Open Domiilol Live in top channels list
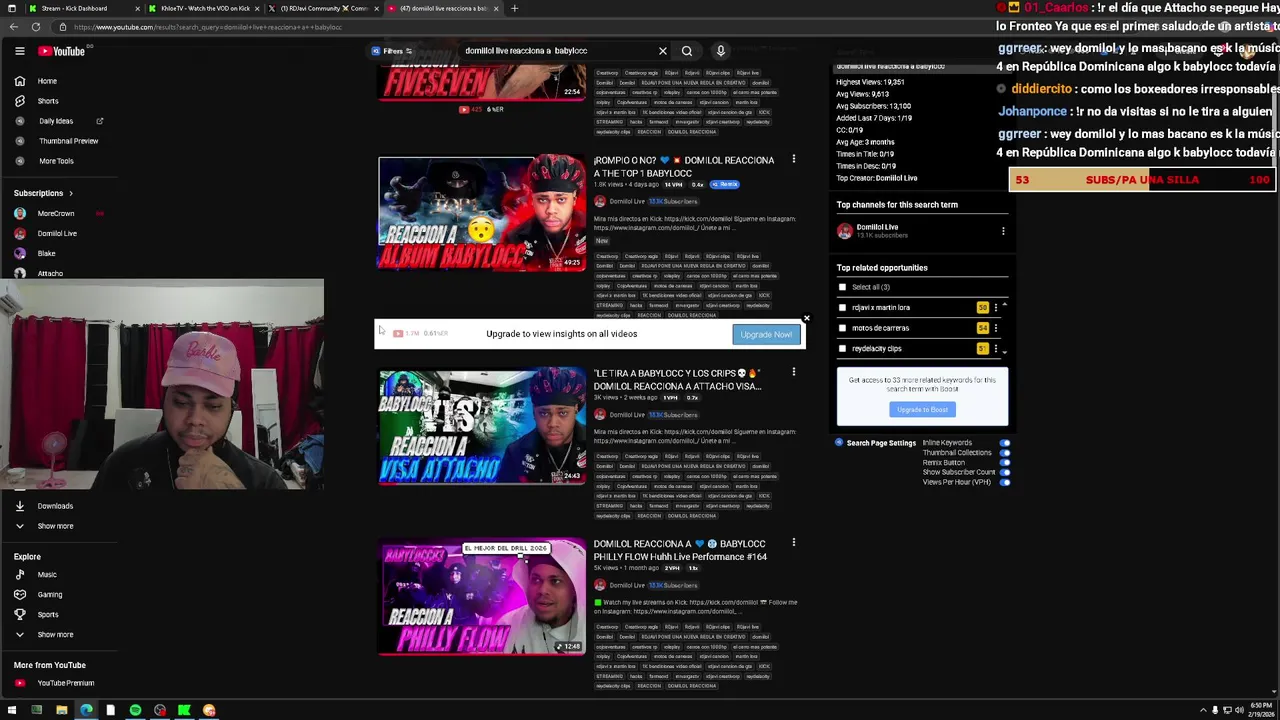This screenshot has width=1280, height=720. click(877, 229)
